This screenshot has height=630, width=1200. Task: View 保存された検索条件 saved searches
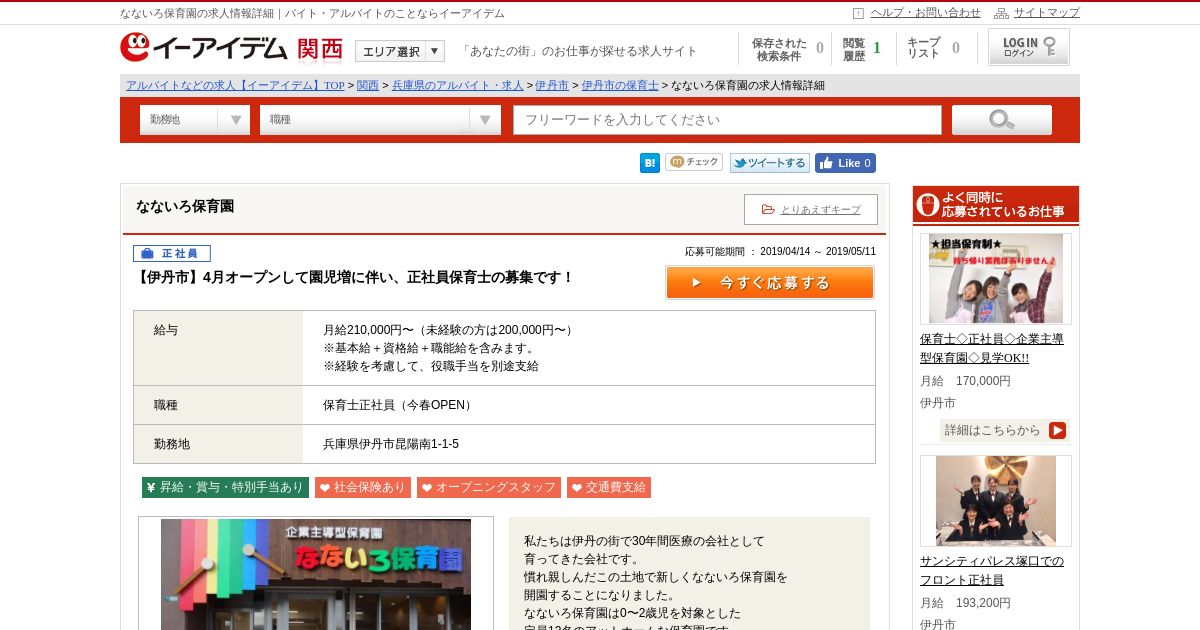click(x=787, y=49)
